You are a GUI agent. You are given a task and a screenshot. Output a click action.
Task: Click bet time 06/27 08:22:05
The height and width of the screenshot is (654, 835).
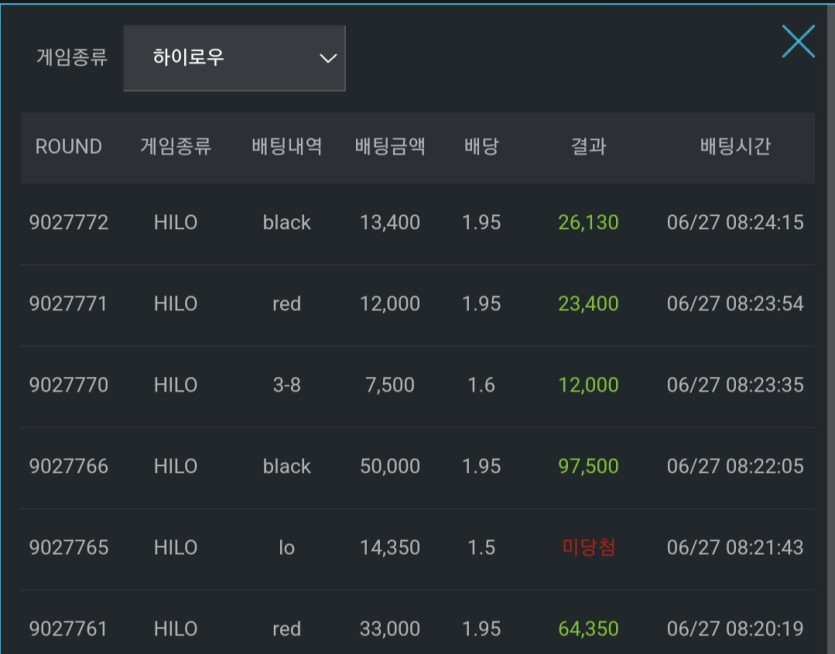point(735,467)
